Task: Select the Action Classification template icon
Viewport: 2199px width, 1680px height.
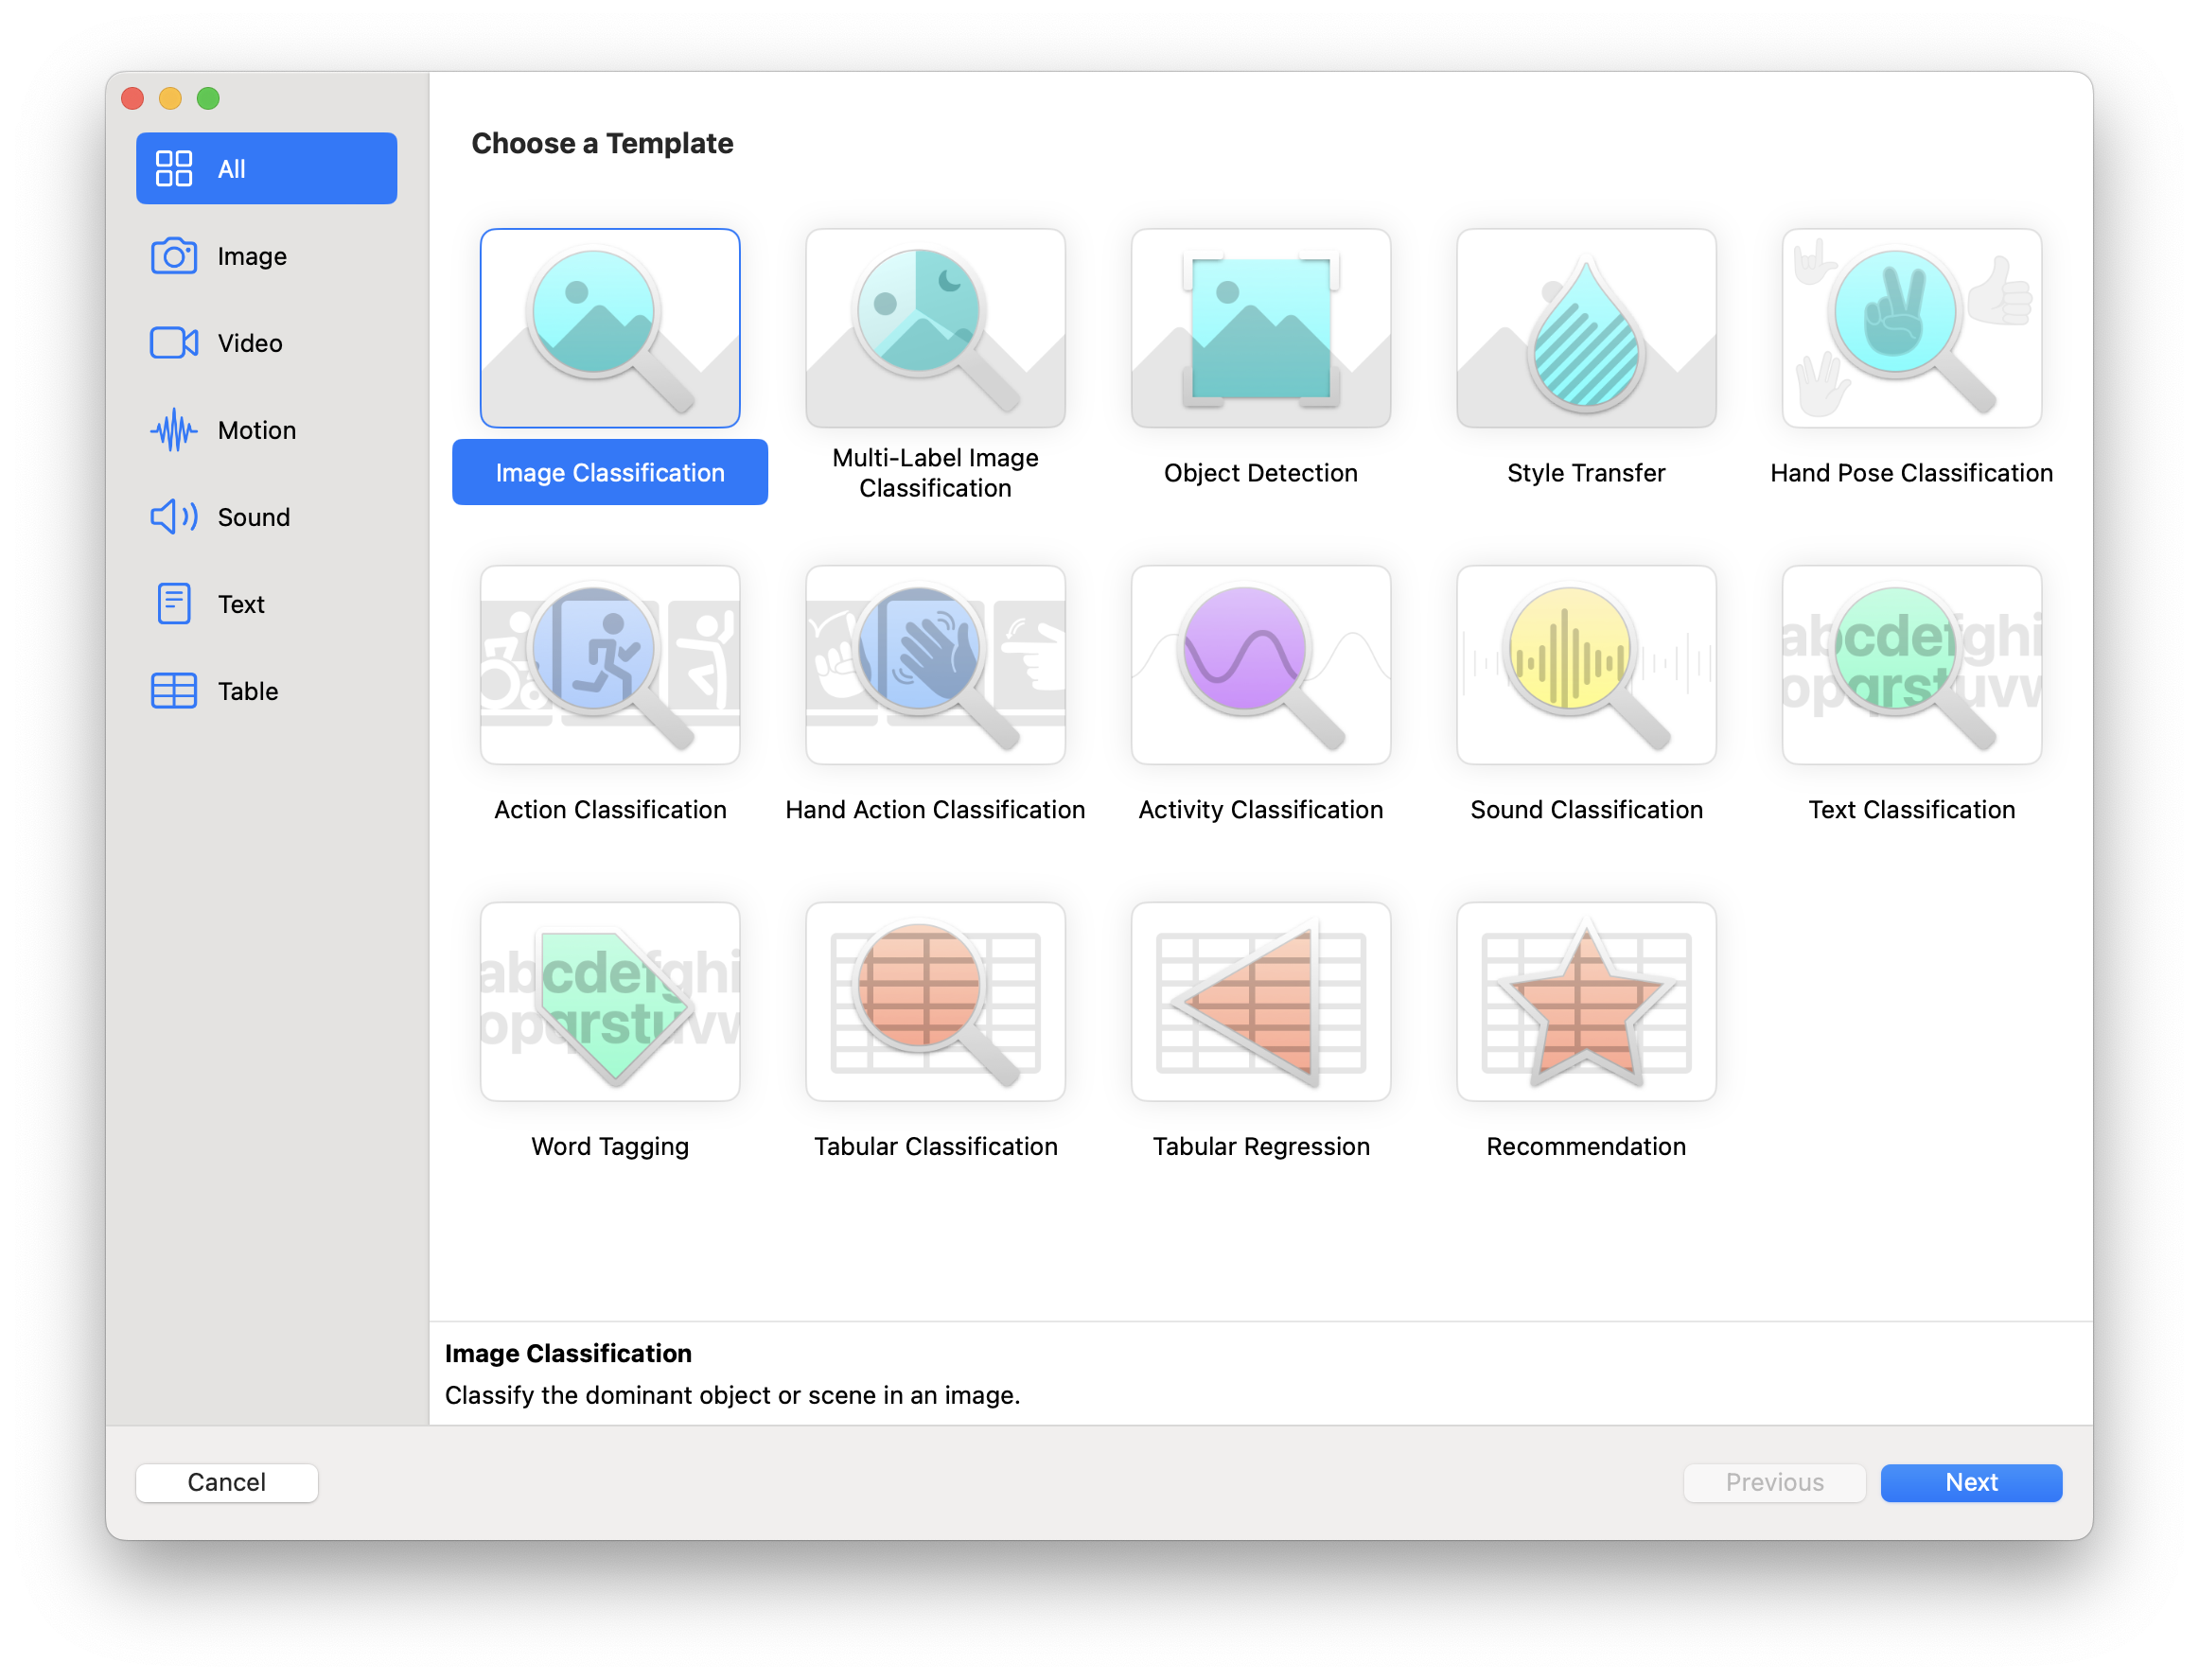Action: coord(610,665)
